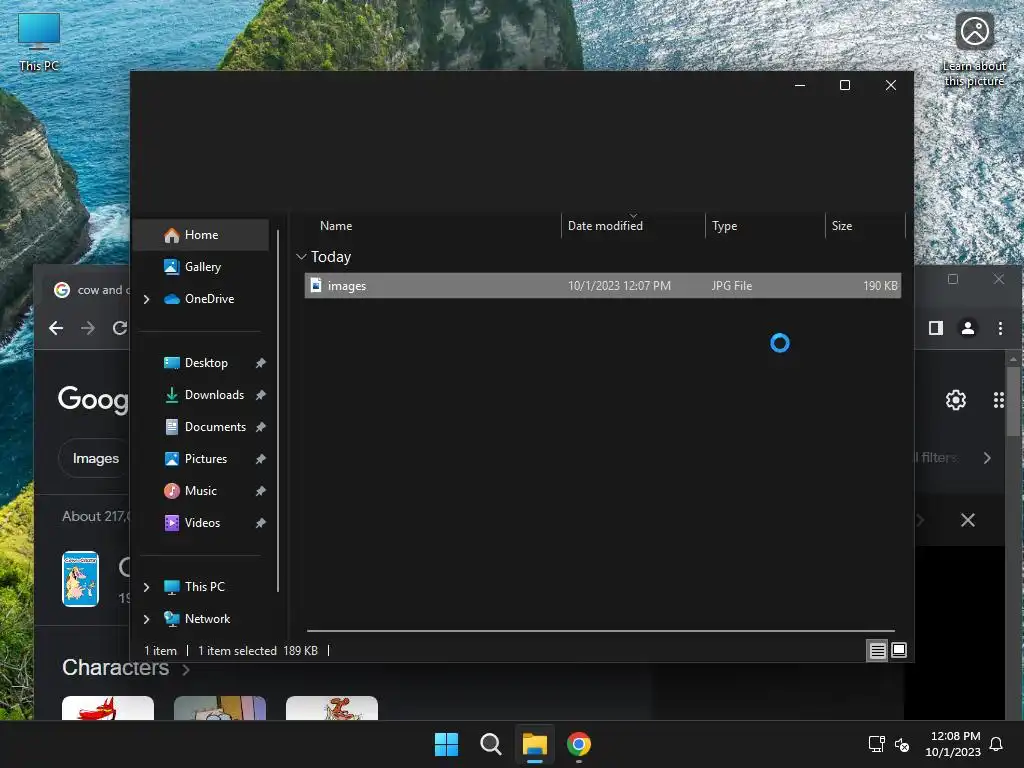Close the panel with X in Chrome

coord(968,520)
